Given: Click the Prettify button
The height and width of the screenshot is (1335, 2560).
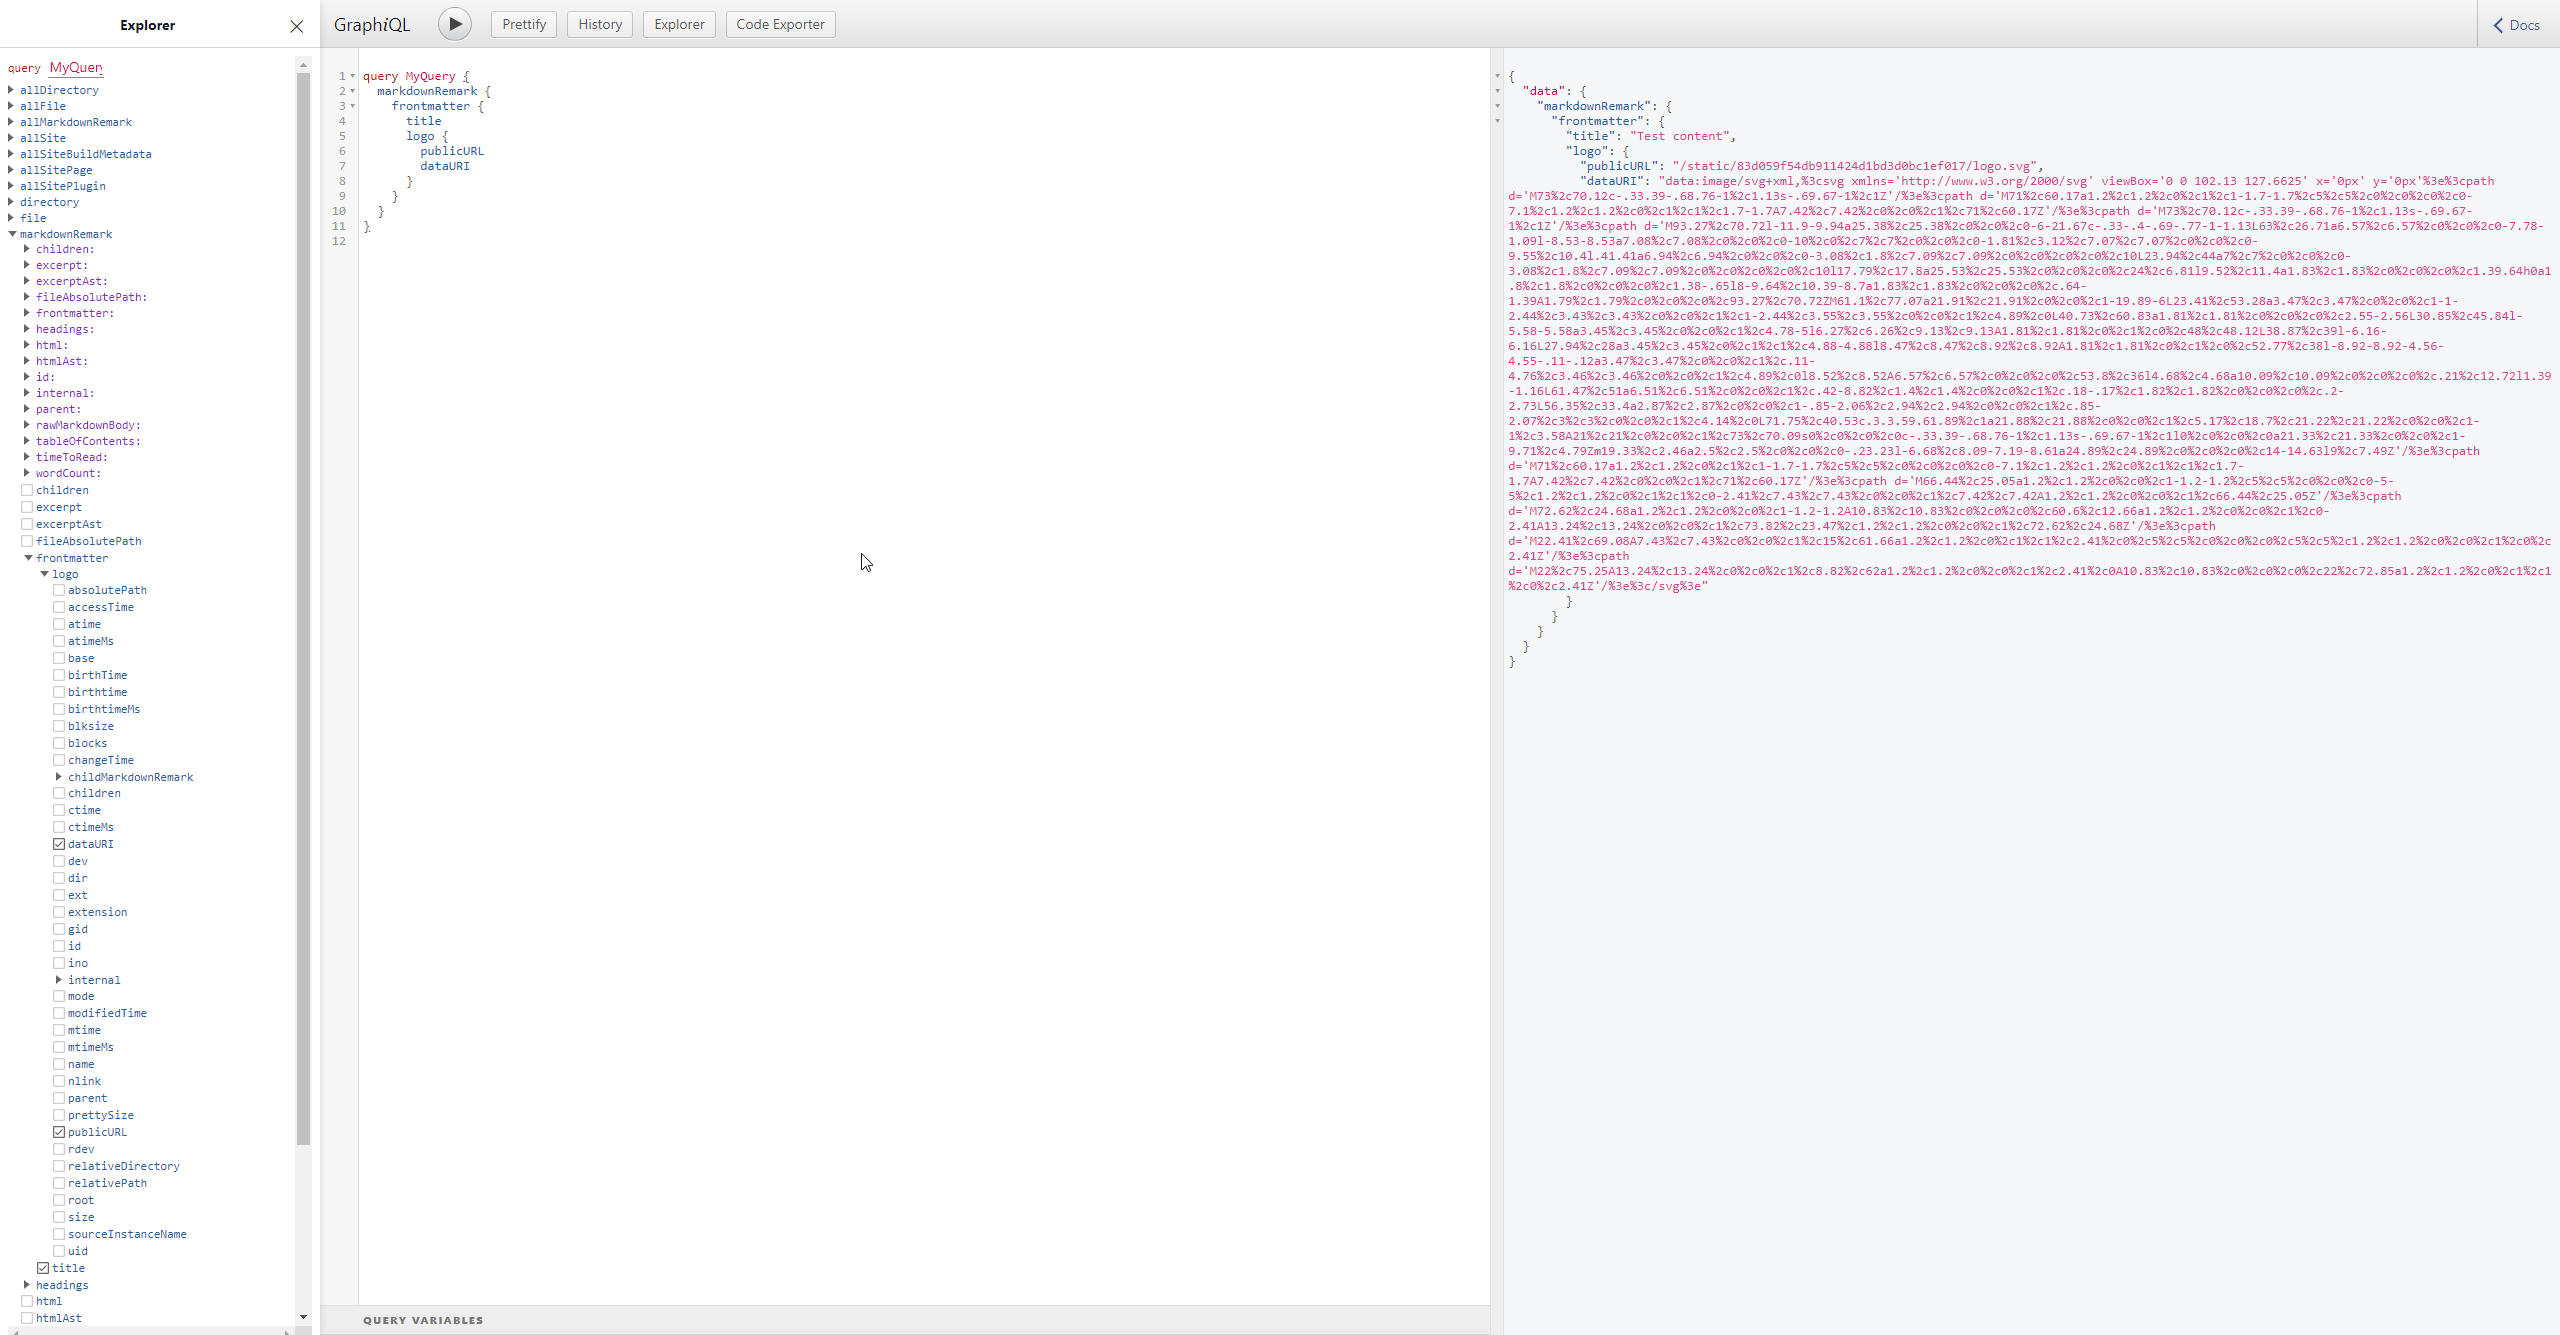Looking at the screenshot, I should (523, 23).
